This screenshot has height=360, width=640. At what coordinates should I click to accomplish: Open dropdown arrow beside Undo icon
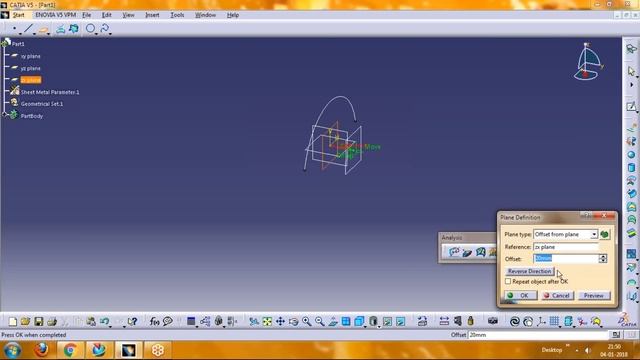(110, 326)
